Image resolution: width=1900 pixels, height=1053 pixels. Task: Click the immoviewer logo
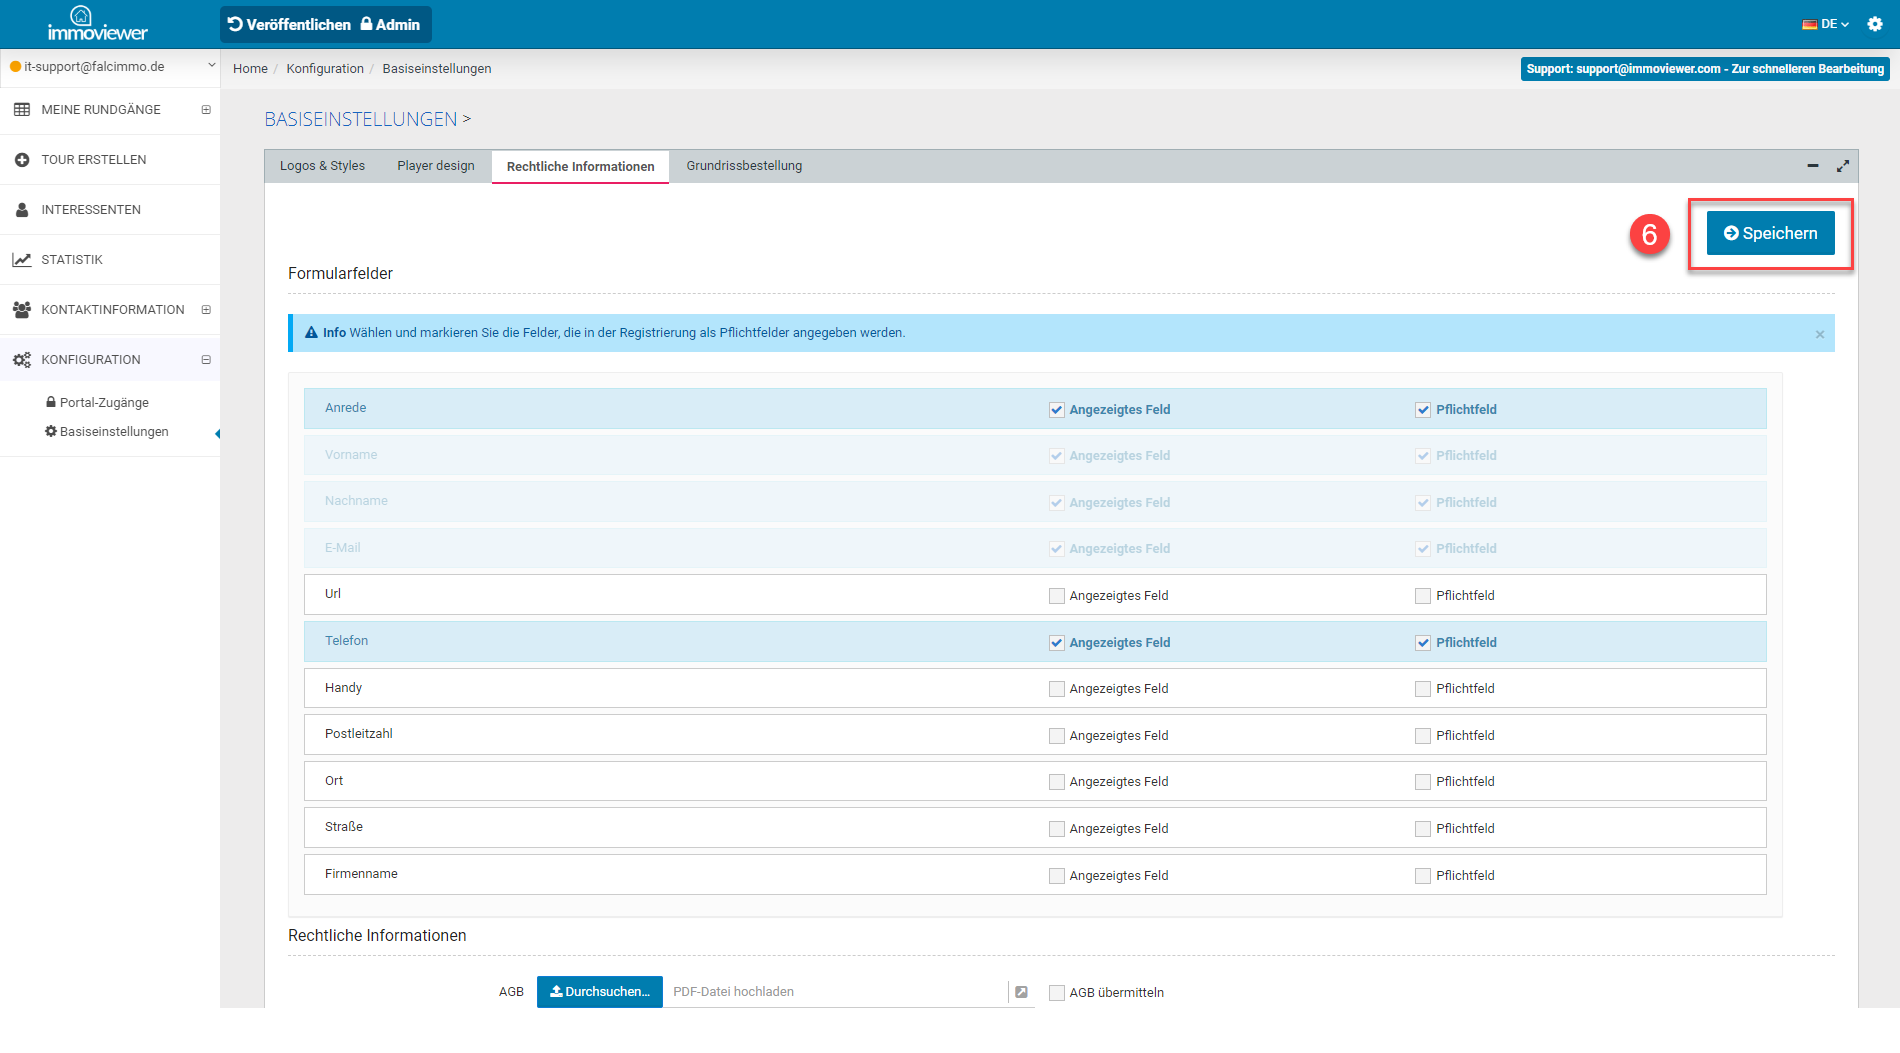coord(97,24)
